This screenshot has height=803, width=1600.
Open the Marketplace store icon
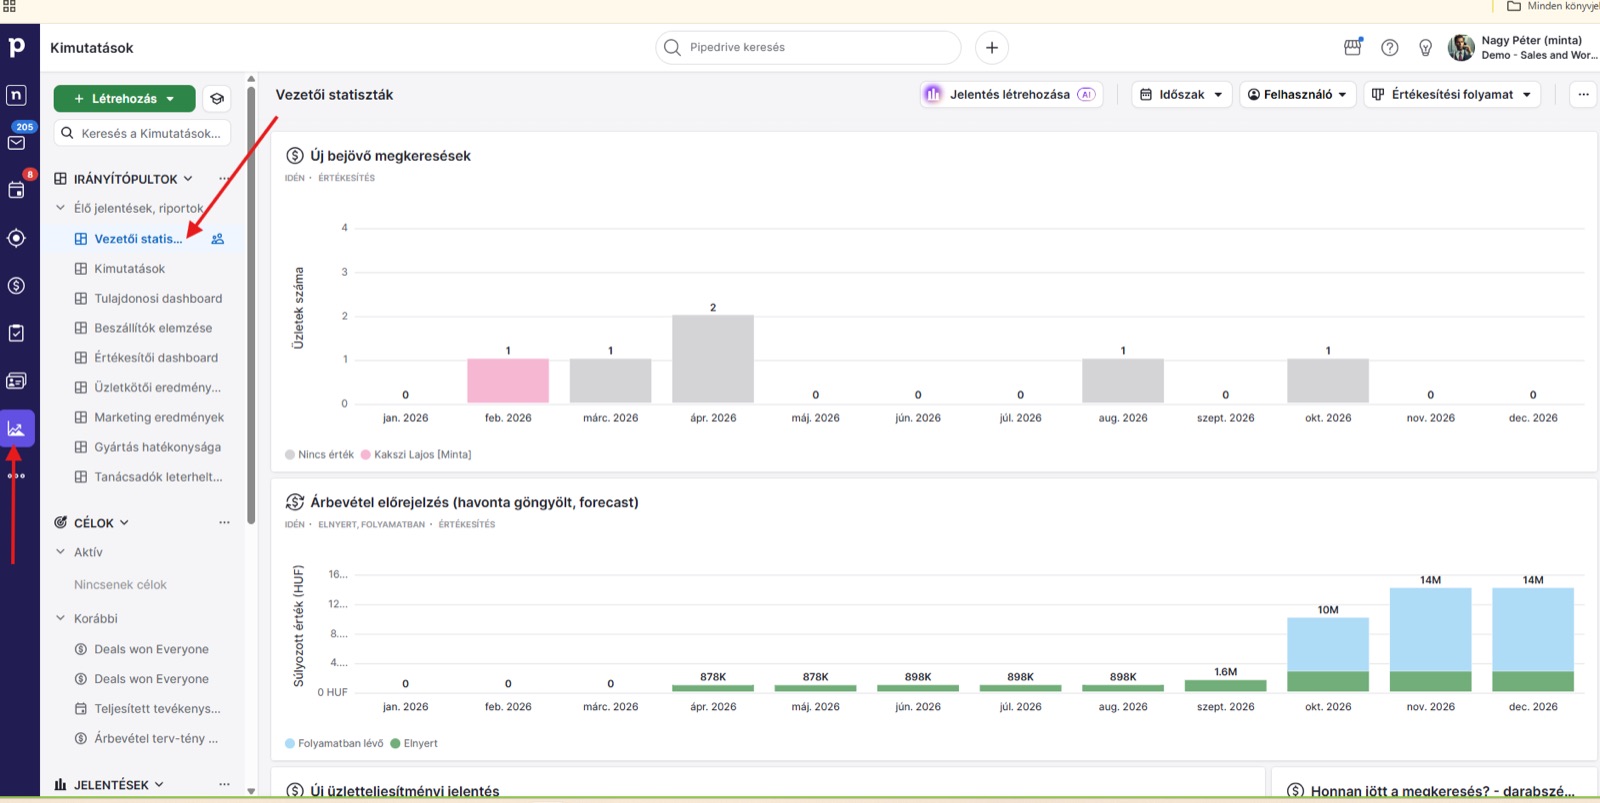coord(1353,47)
